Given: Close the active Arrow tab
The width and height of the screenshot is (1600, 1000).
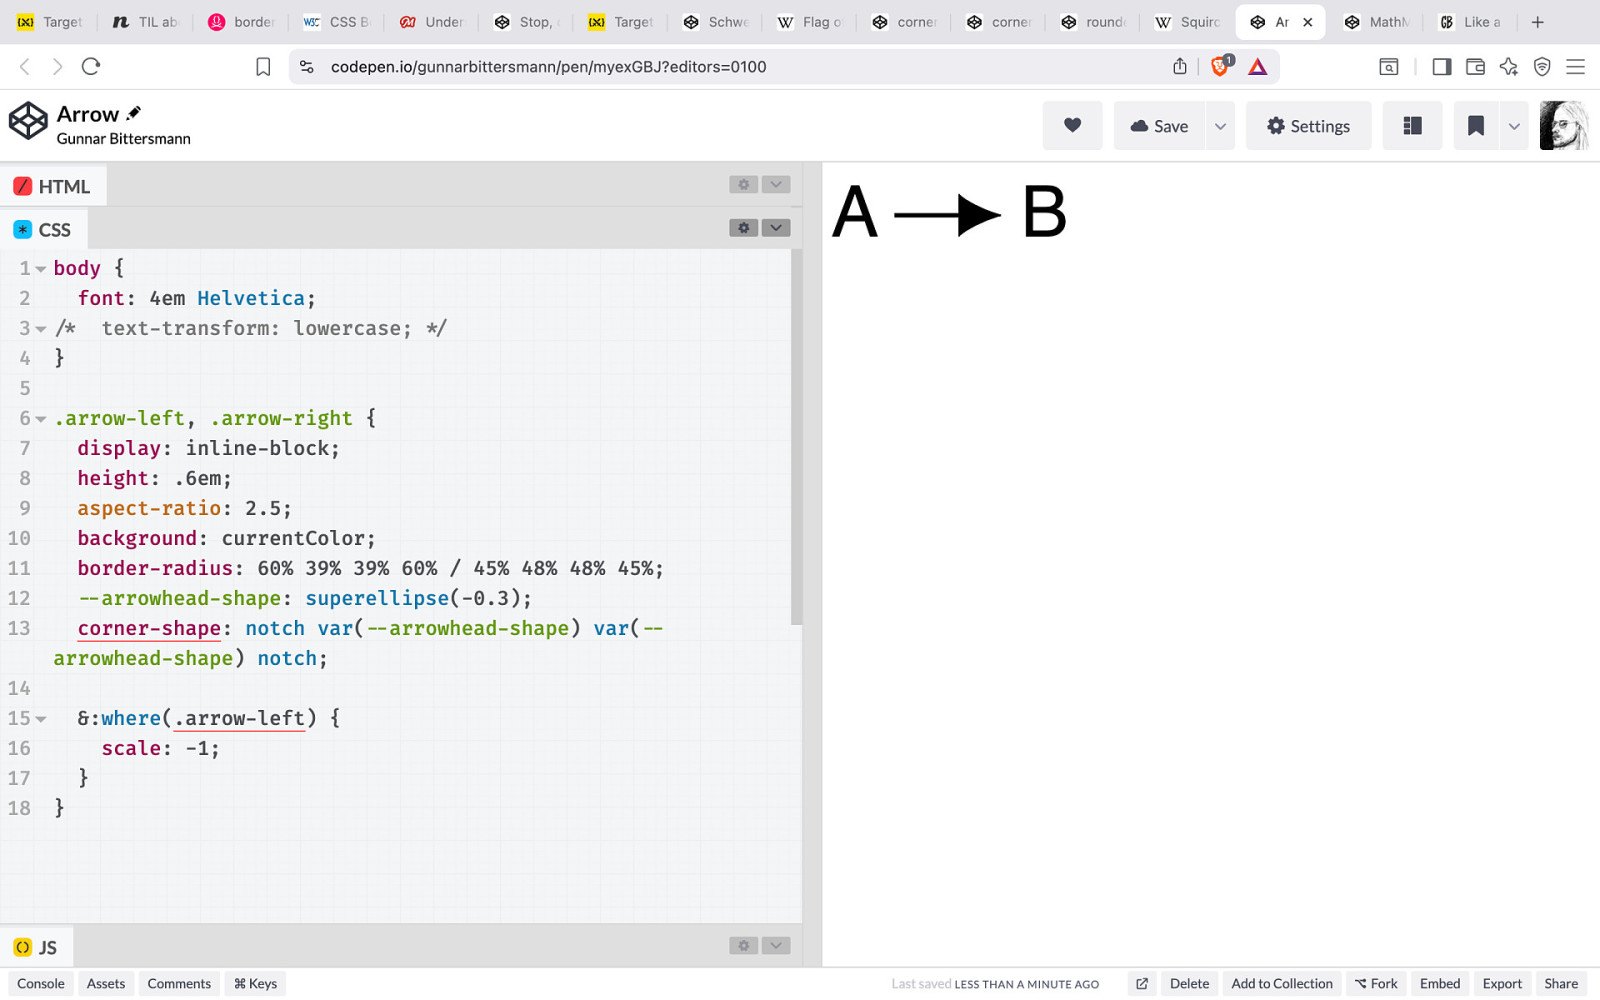Looking at the screenshot, I should point(1307,22).
